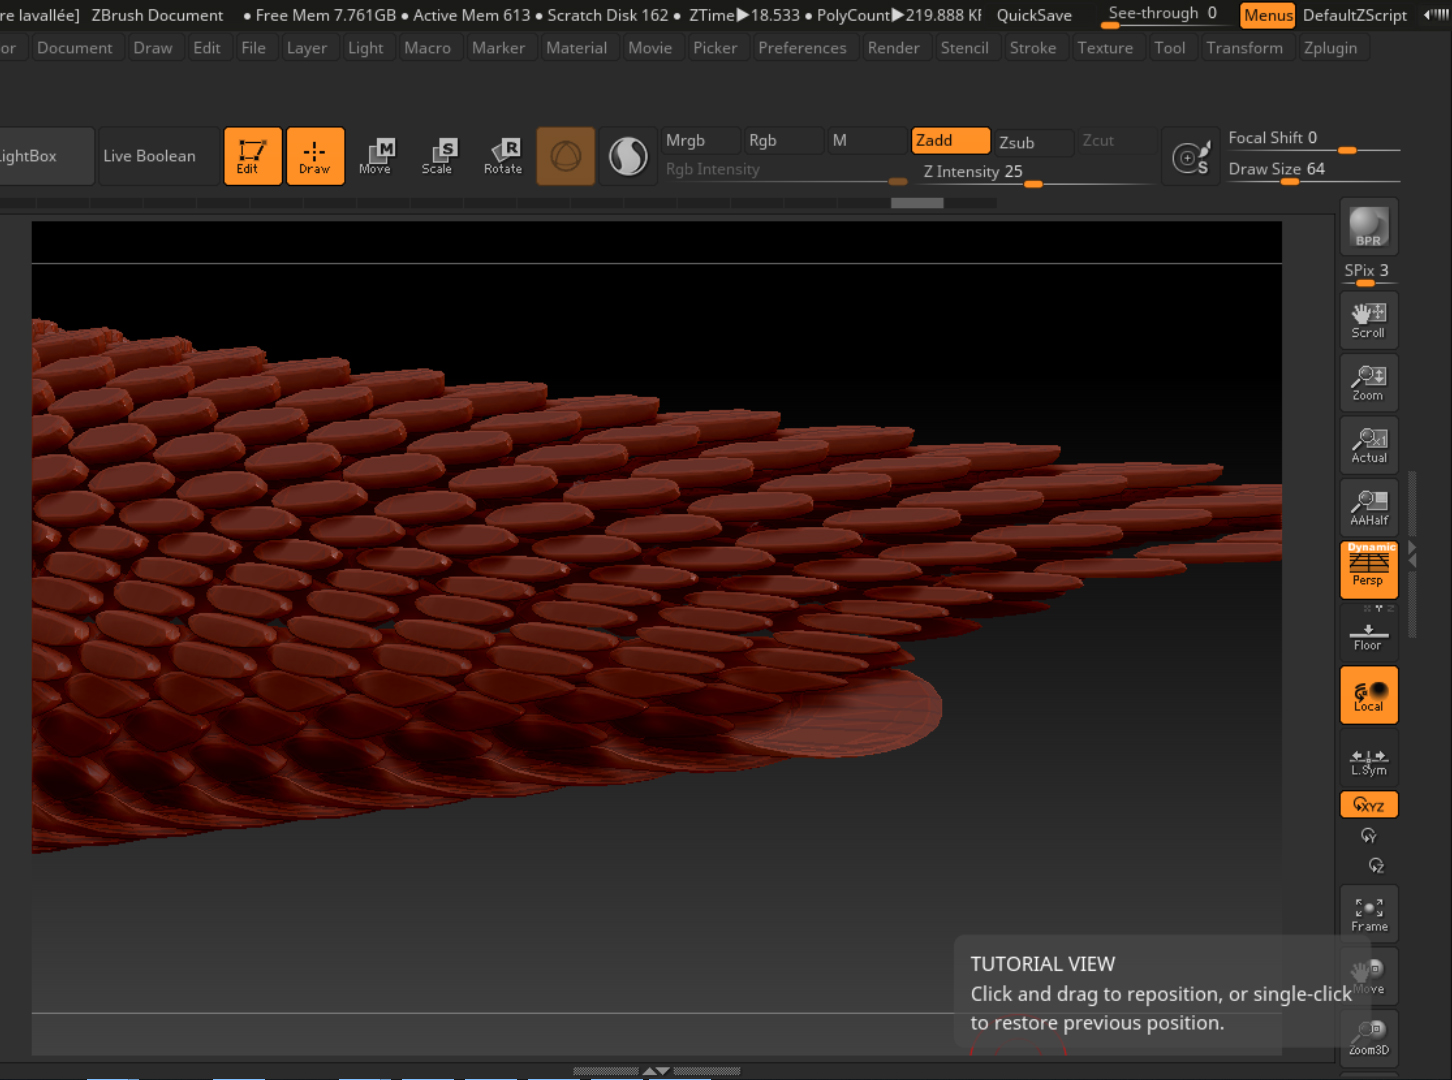
Task: Open the Macro menu
Action: tap(428, 48)
